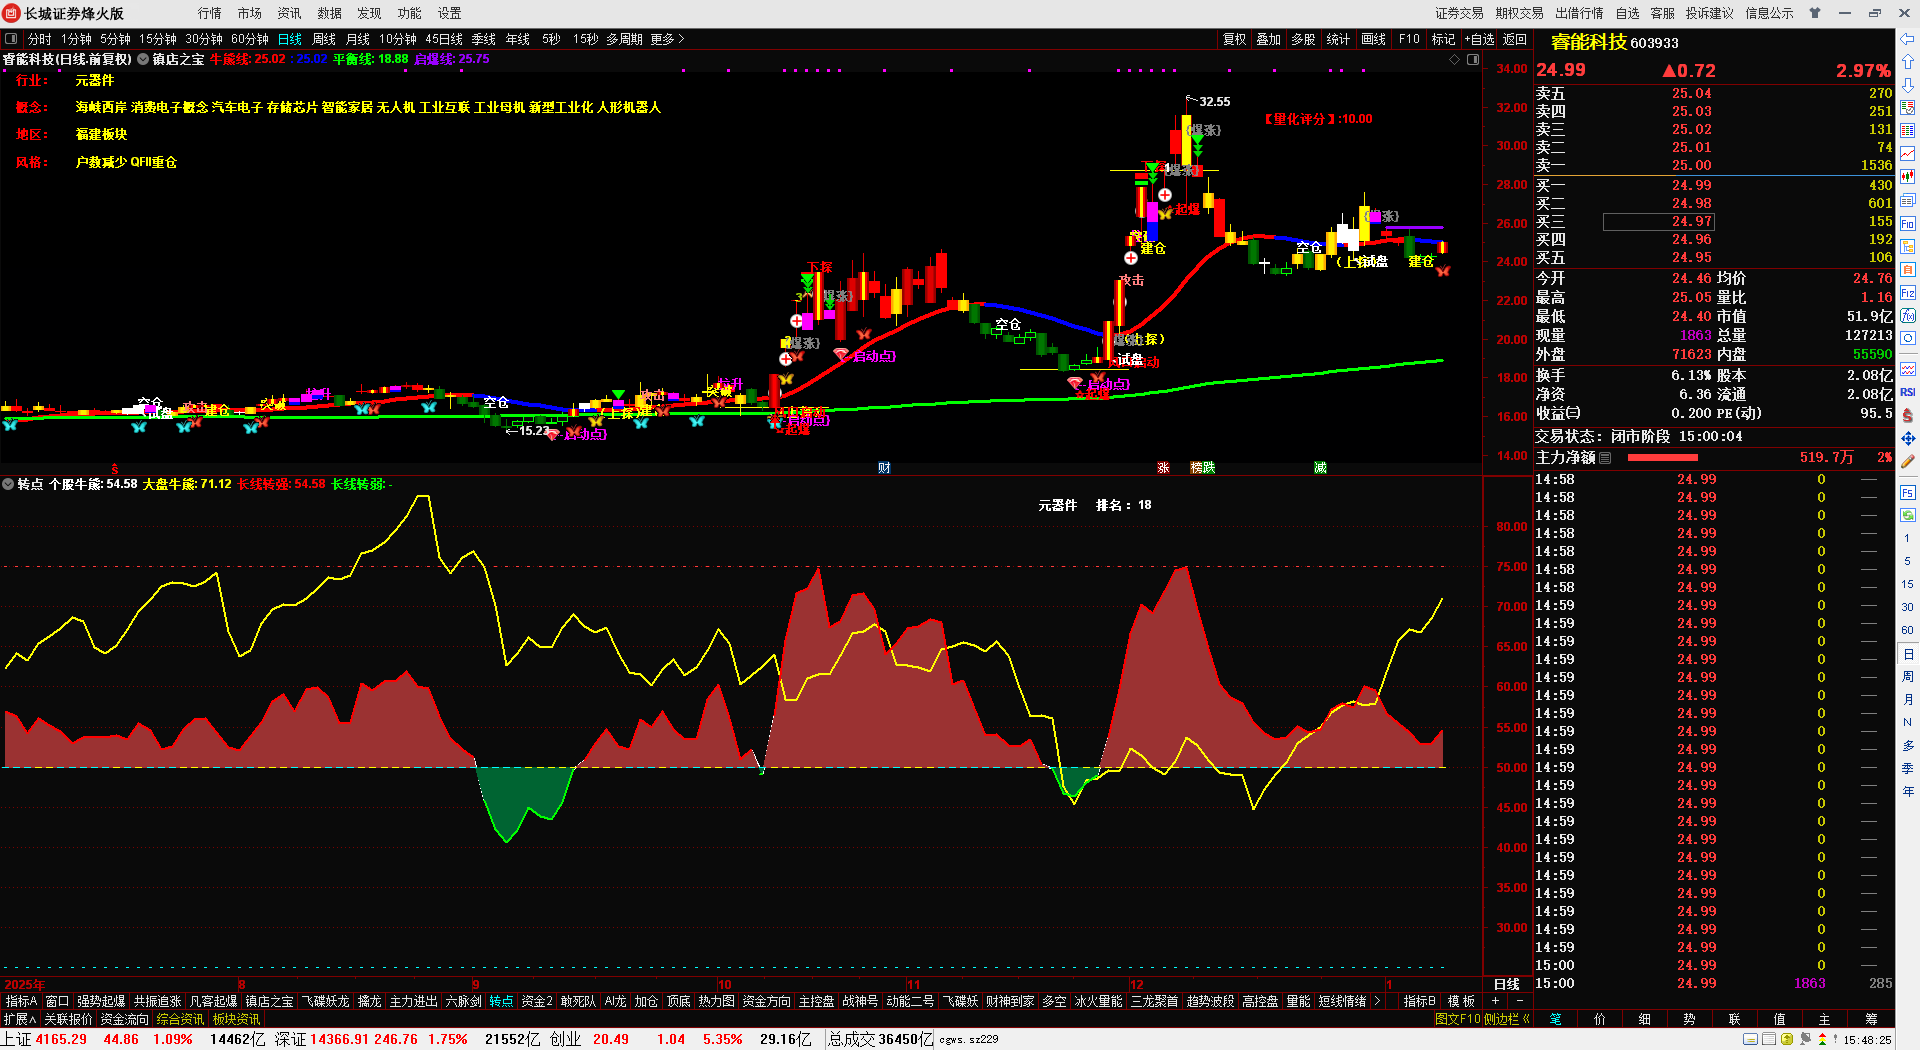Click the RSI indicator sidebar icon
Image resolution: width=1920 pixels, height=1050 pixels.
coord(1908,392)
